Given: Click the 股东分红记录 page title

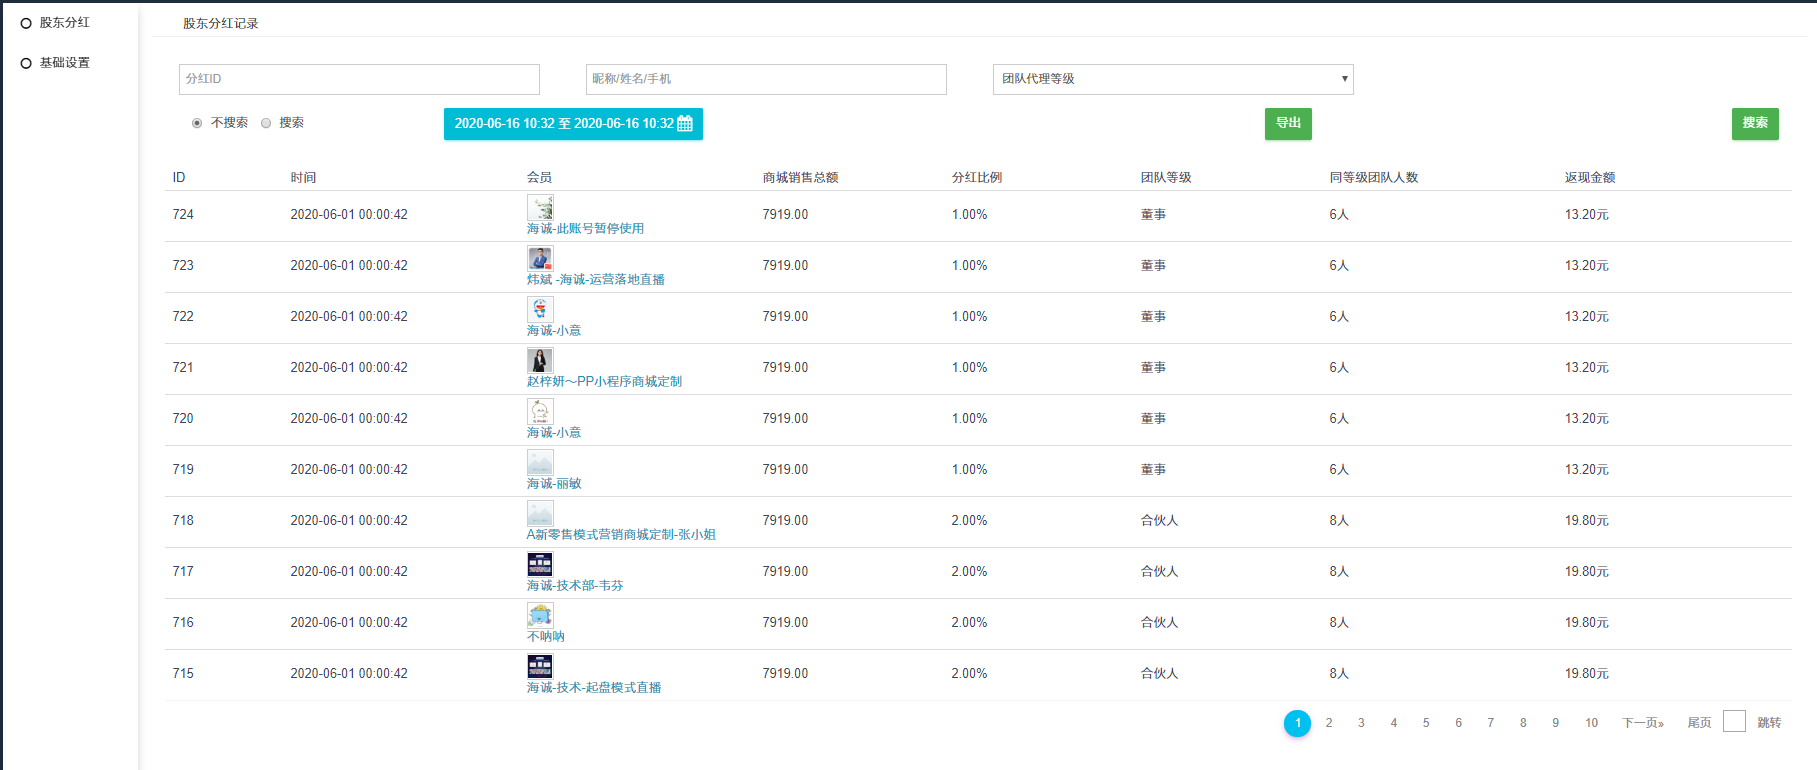Looking at the screenshot, I should 220,23.
